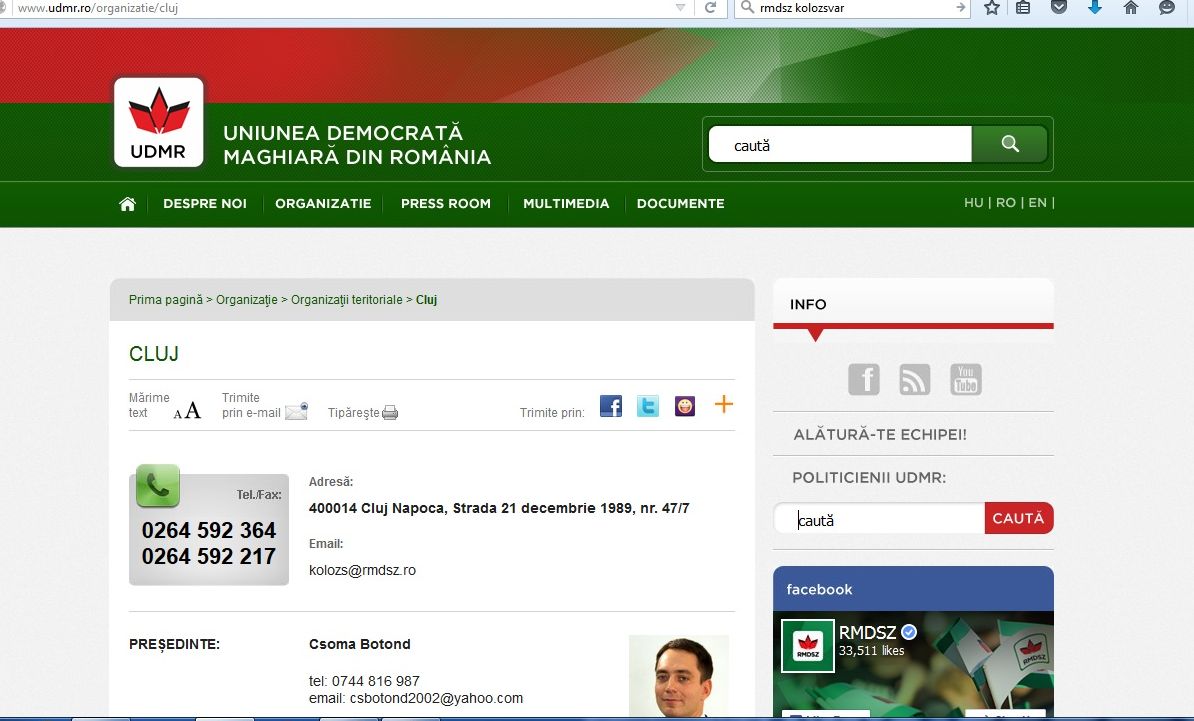Click the browser home icon

click(1131, 8)
